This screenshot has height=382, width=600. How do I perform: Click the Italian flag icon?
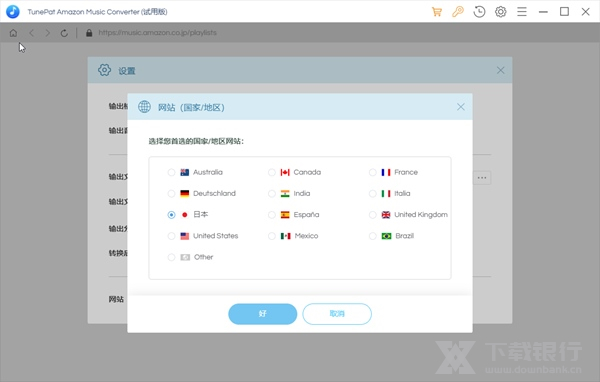pos(386,194)
